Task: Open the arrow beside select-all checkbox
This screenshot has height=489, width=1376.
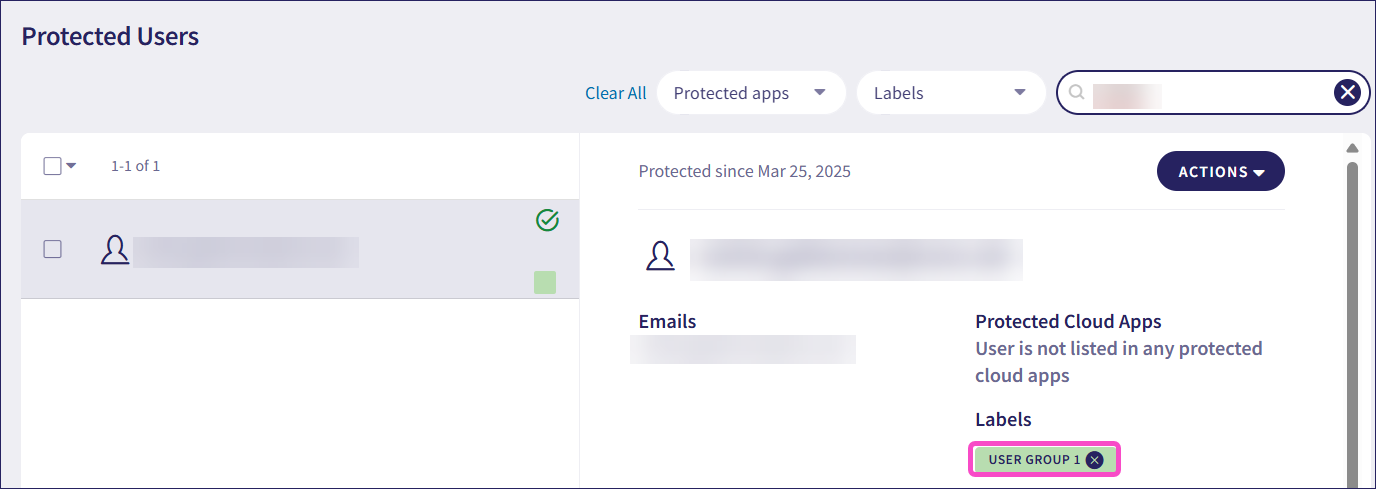Action: pyautogui.click(x=71, y=166)
